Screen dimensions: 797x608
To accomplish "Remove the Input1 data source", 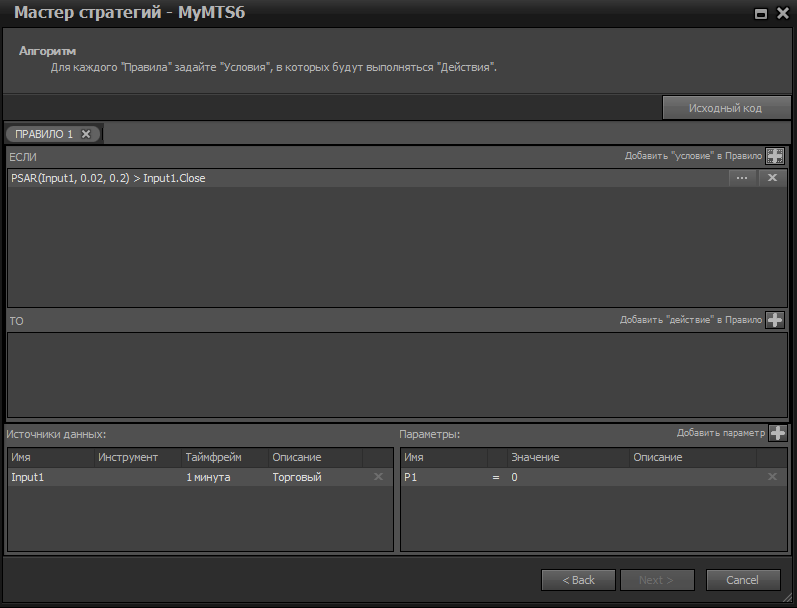I will point(378,478).
